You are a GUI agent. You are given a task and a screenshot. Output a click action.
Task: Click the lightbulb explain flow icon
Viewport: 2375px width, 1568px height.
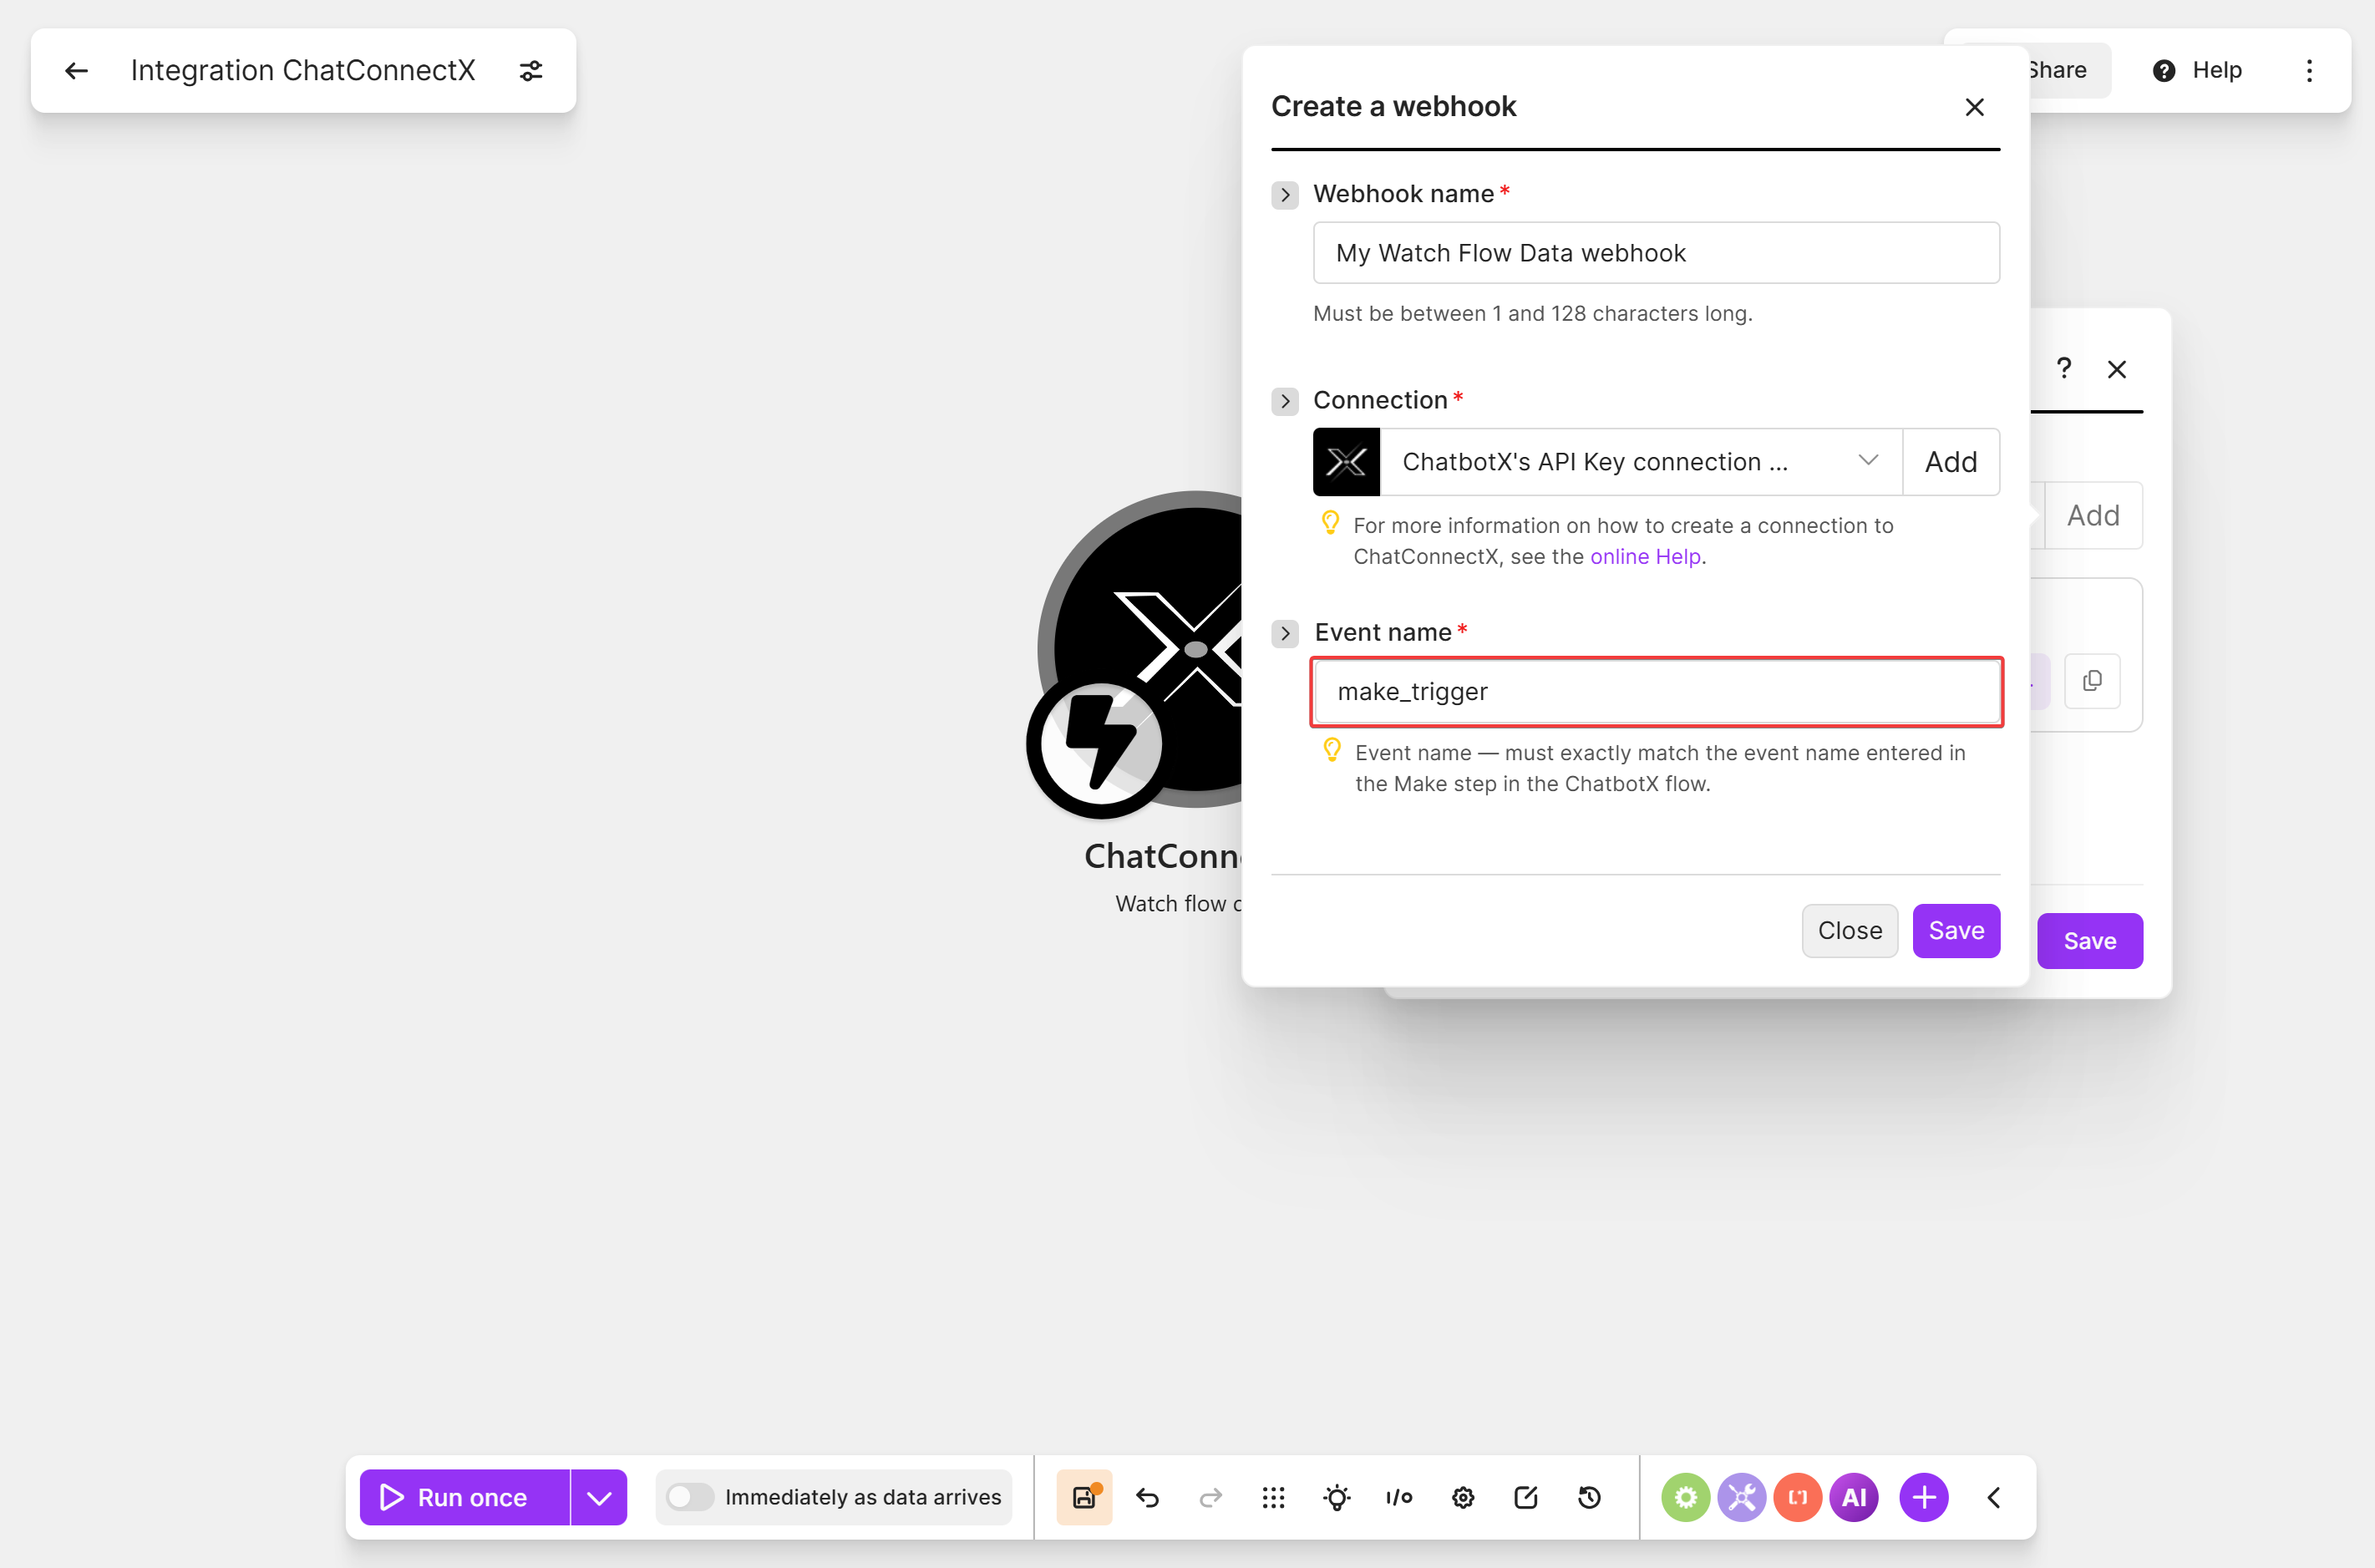(1336, 1497)
